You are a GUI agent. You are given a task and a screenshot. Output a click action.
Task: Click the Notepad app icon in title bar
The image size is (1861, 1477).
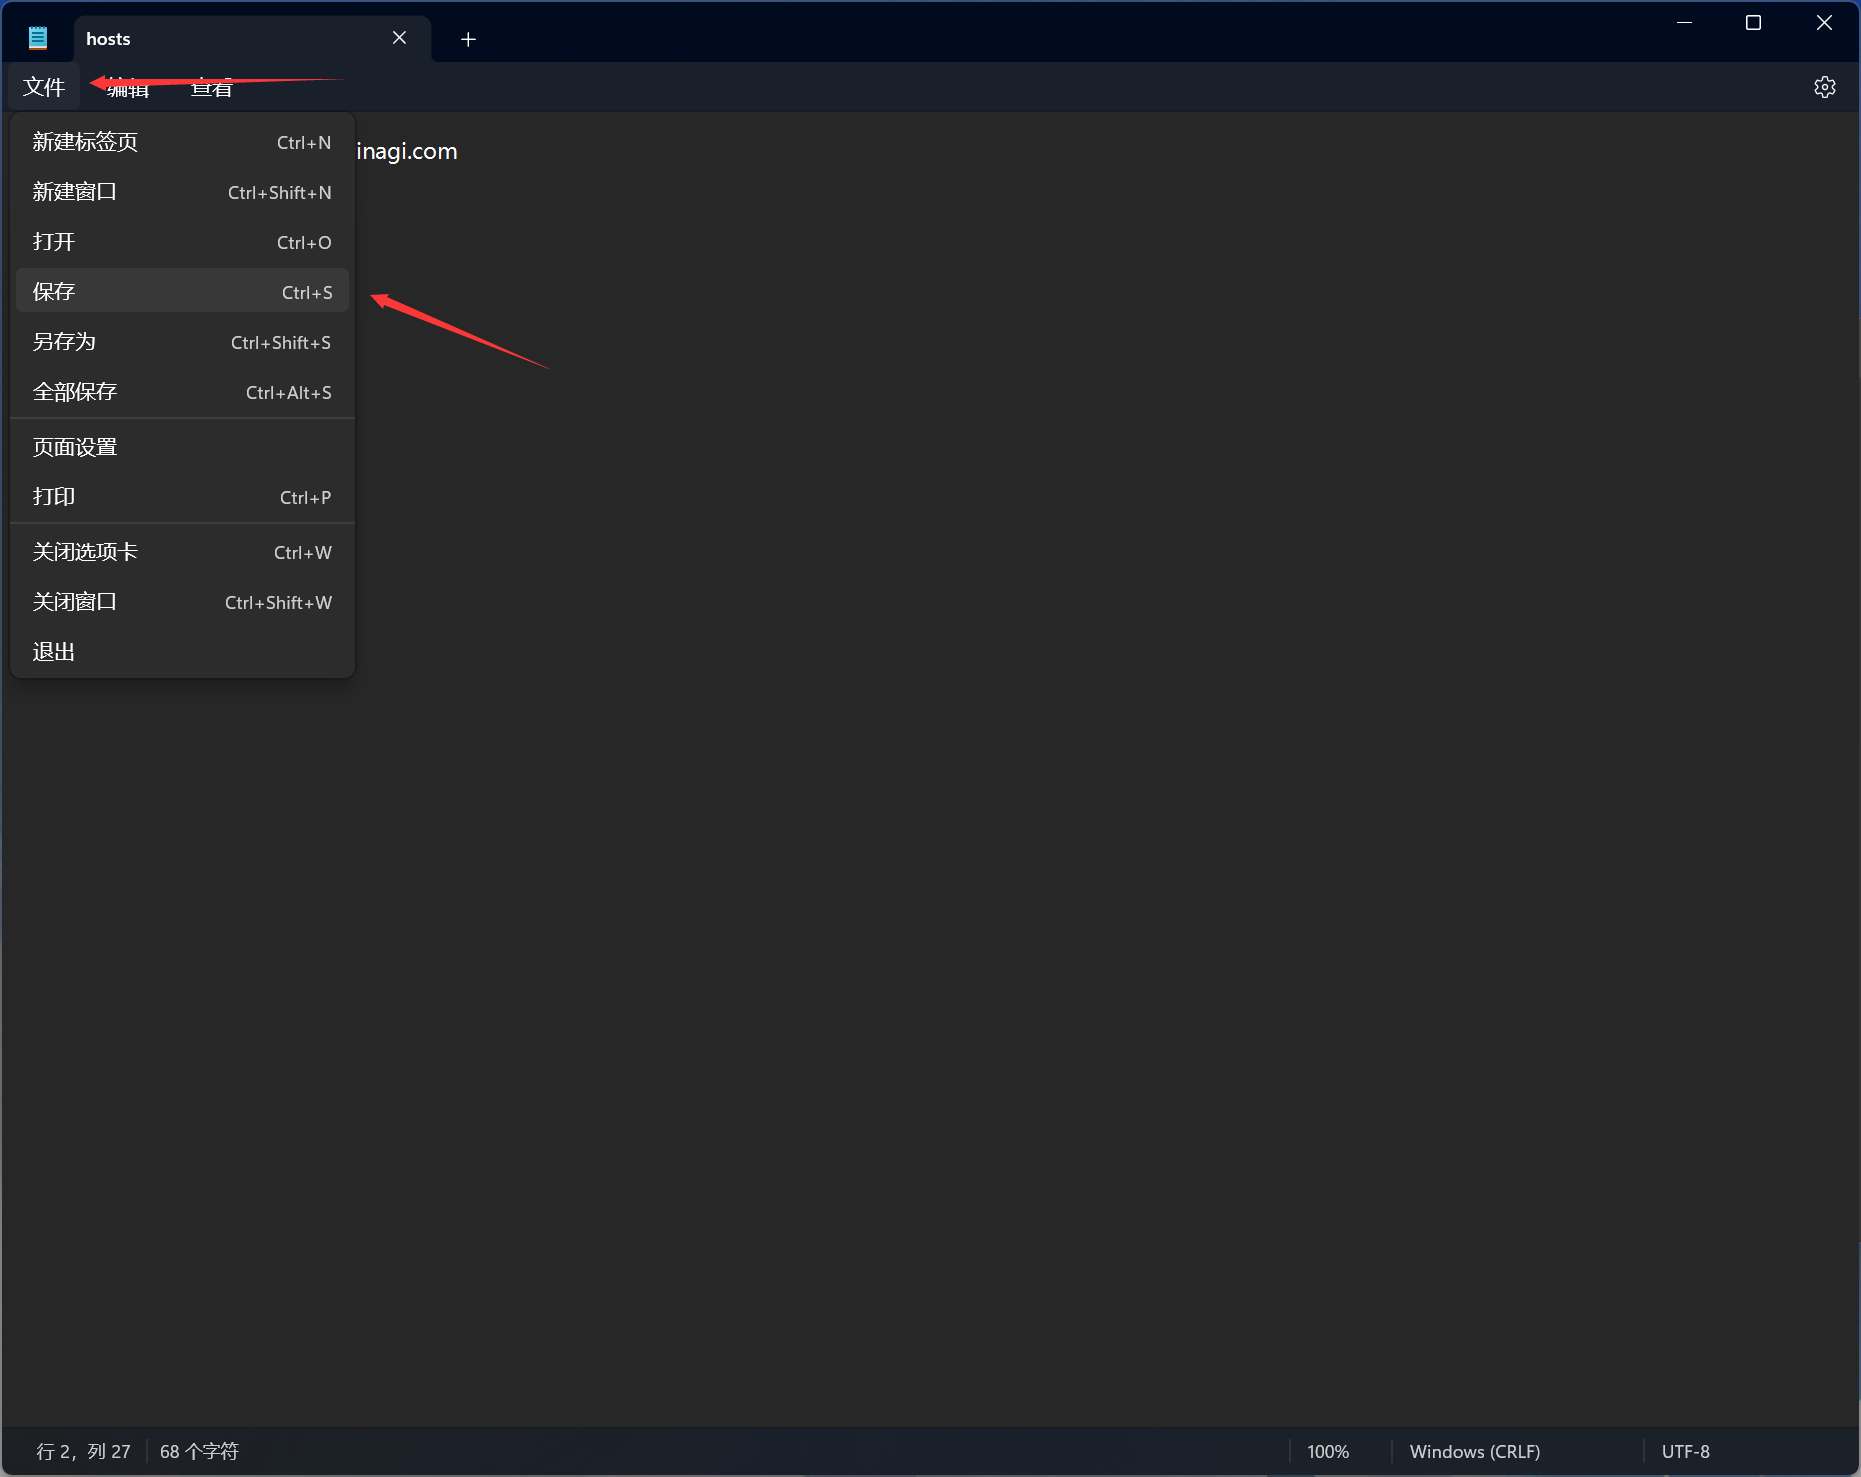click(38, 38)
